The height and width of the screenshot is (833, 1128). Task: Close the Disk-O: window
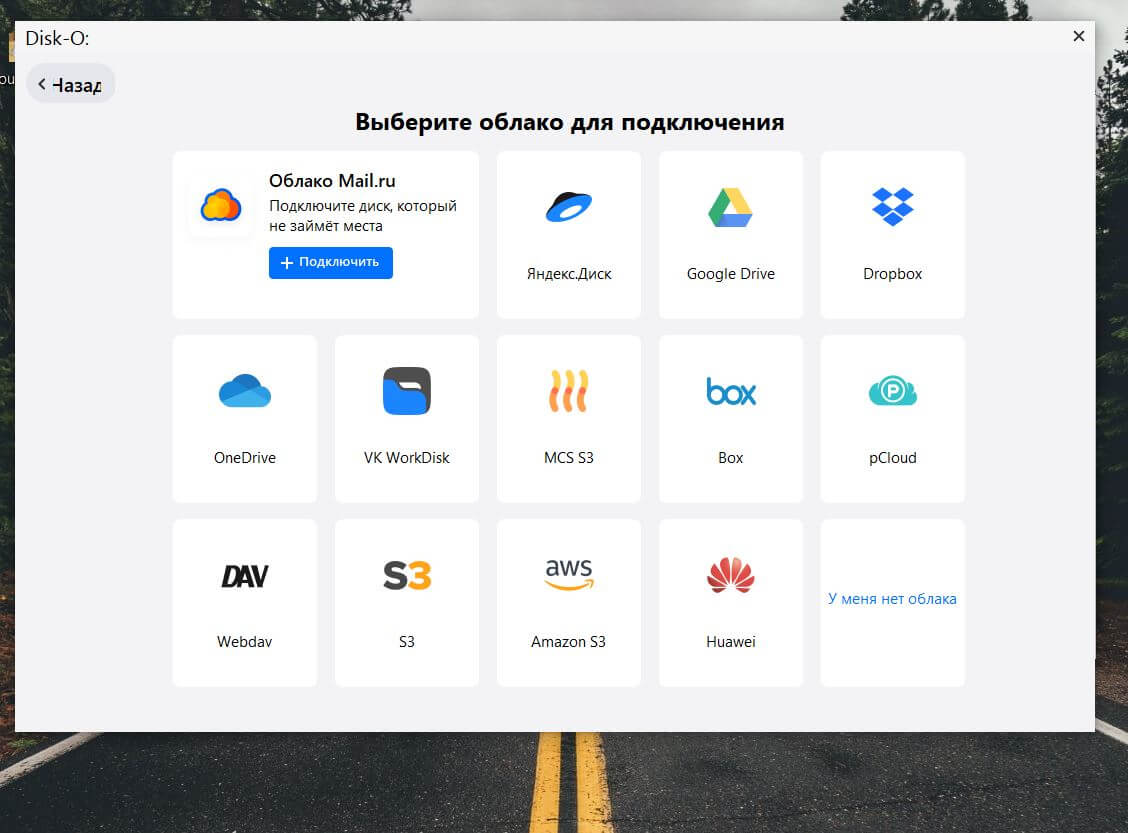(1078, 36)
